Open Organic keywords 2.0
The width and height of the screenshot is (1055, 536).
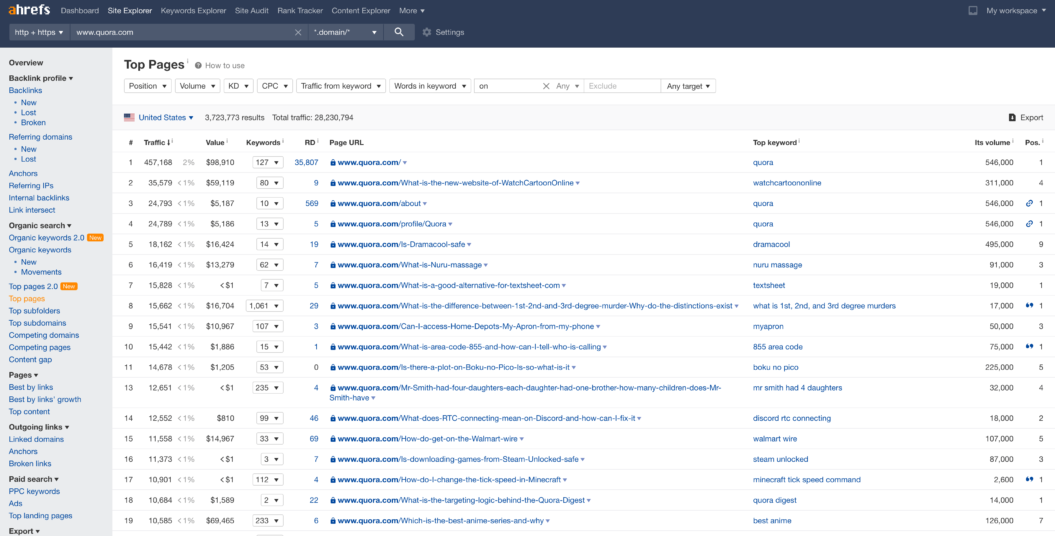46,237
